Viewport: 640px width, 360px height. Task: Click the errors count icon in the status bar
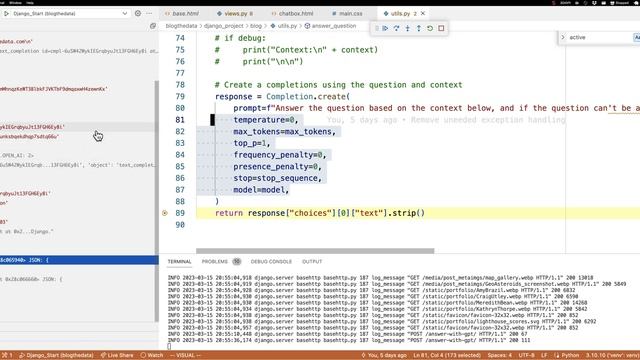[7, 355]
